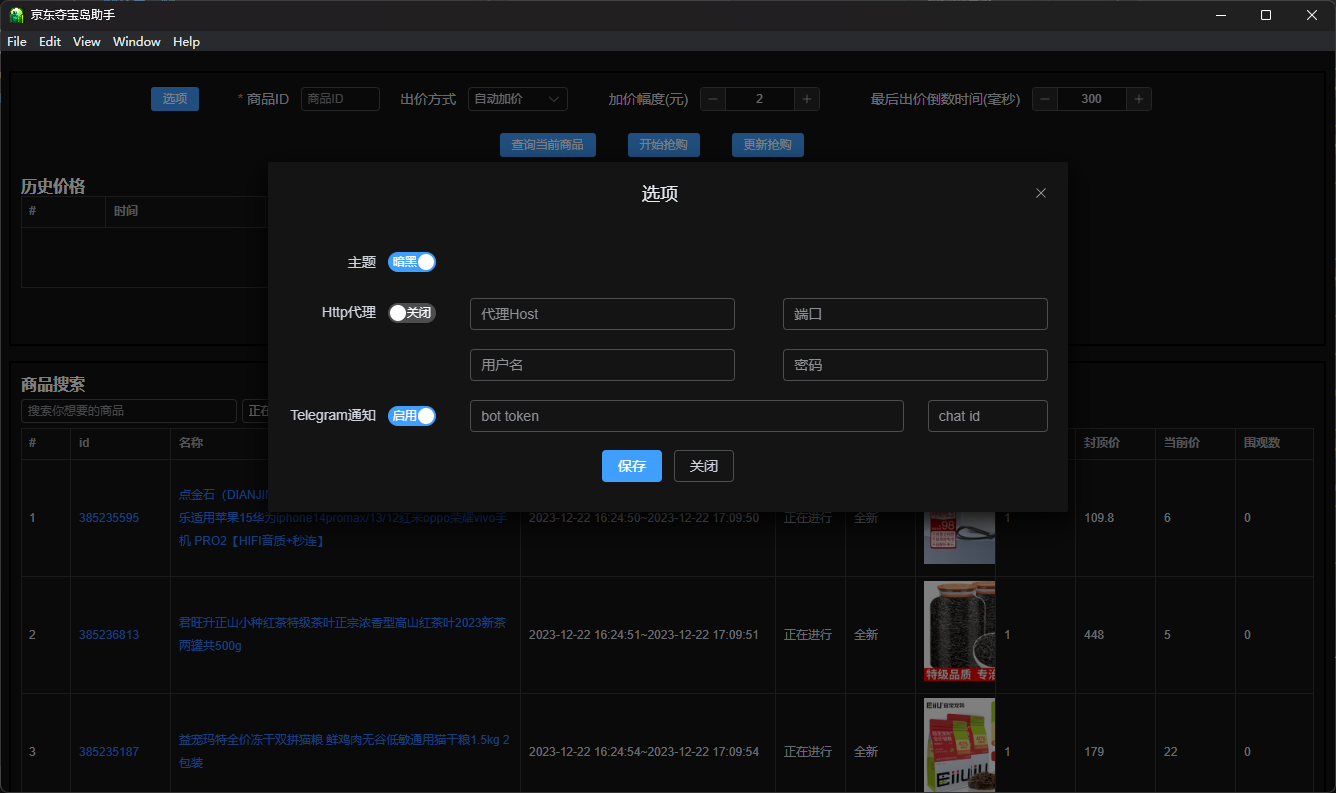
Task: Decrease 加价幅度 with the minus button
Action: (x=713, y=99)
